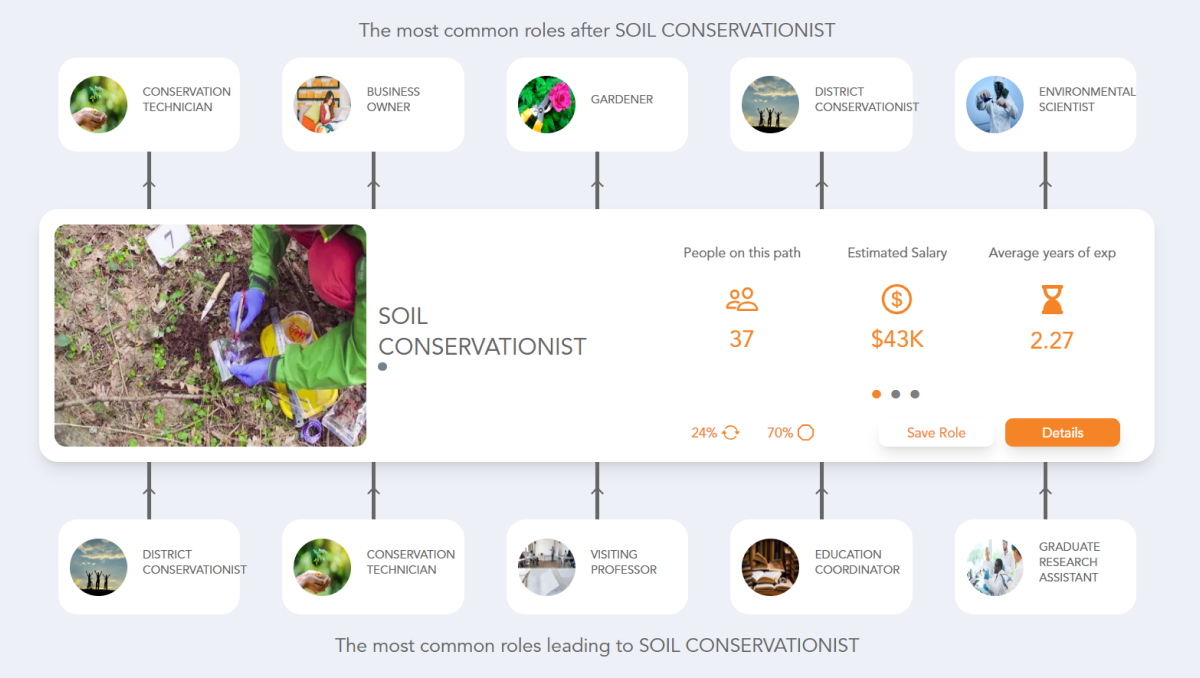Image resolution: width=1200 pixels, height=678 pixels.
Task: Click the hourglass years-of-experience icon
Action: click(1051, 299)
